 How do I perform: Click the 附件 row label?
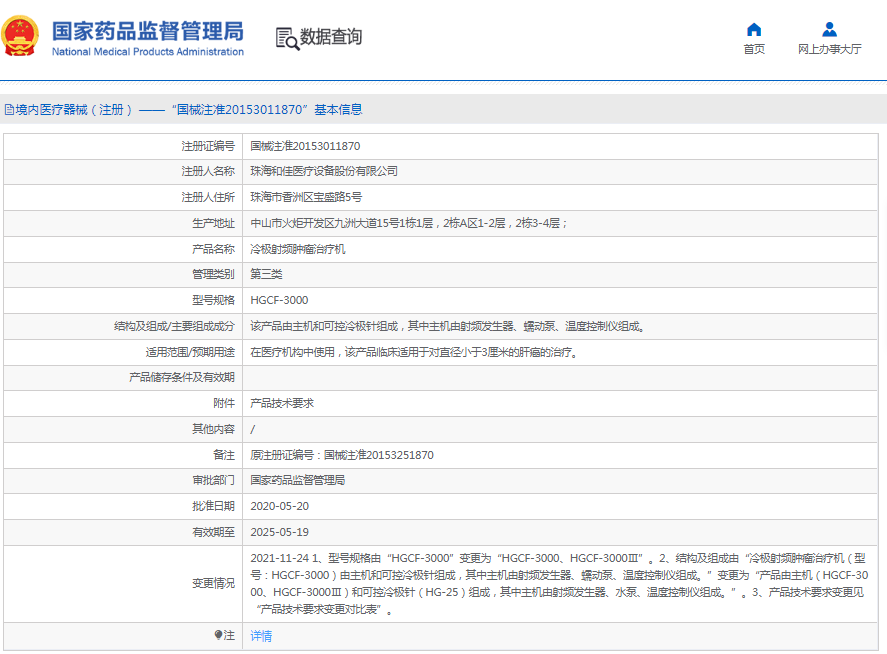click(223, 403)
